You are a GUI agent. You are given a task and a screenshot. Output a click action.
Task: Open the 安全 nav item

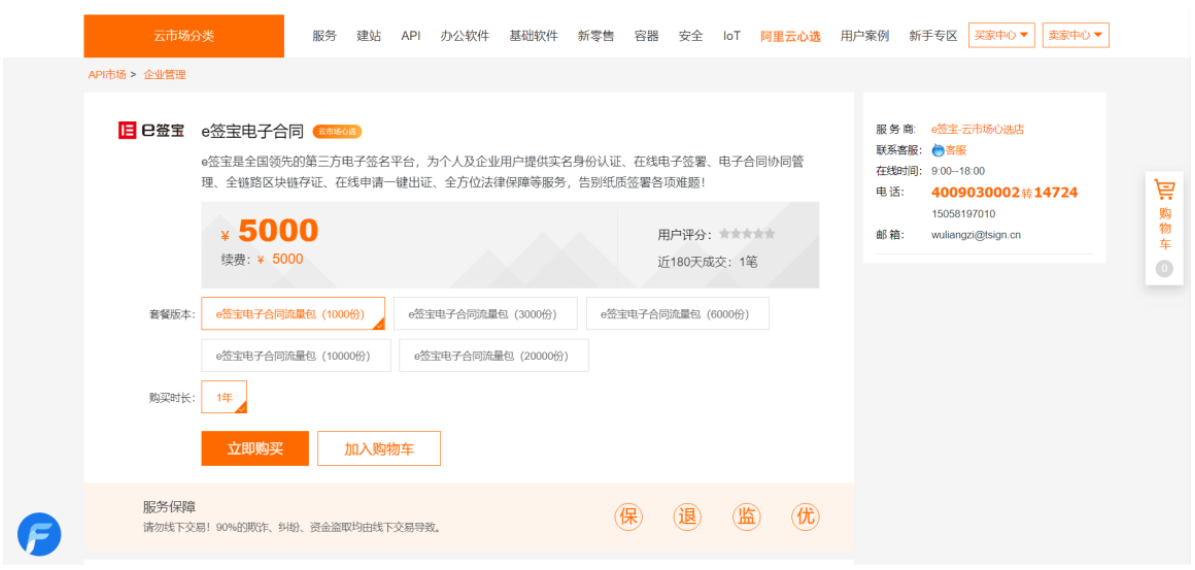690,36
